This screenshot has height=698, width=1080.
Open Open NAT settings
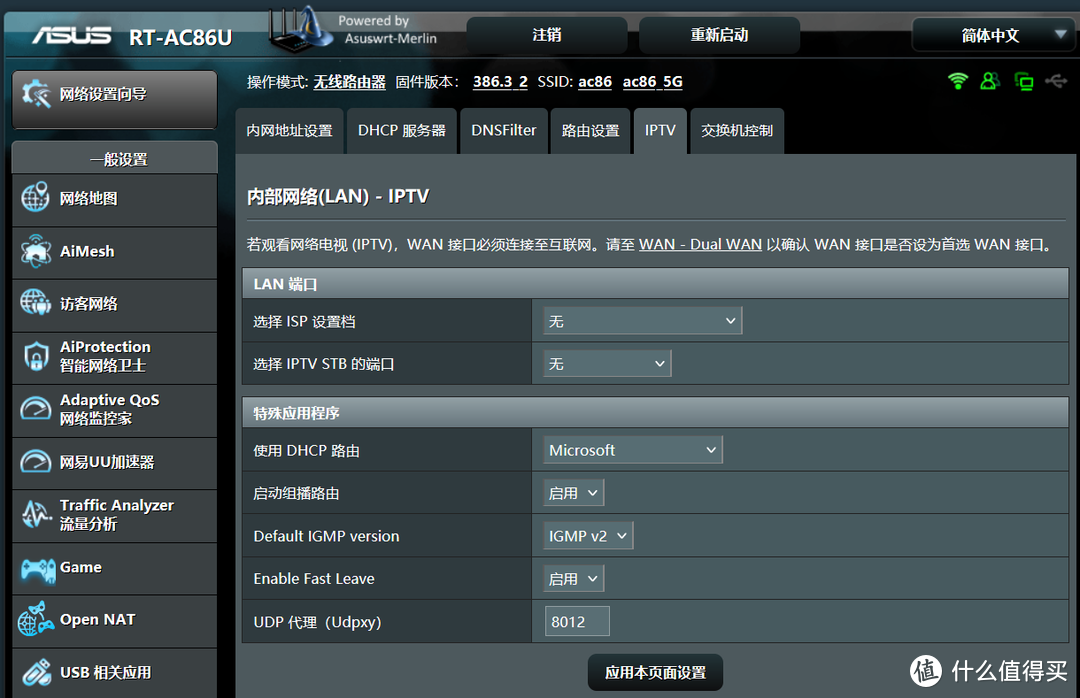pyautogui.click(x=93, y=620)
